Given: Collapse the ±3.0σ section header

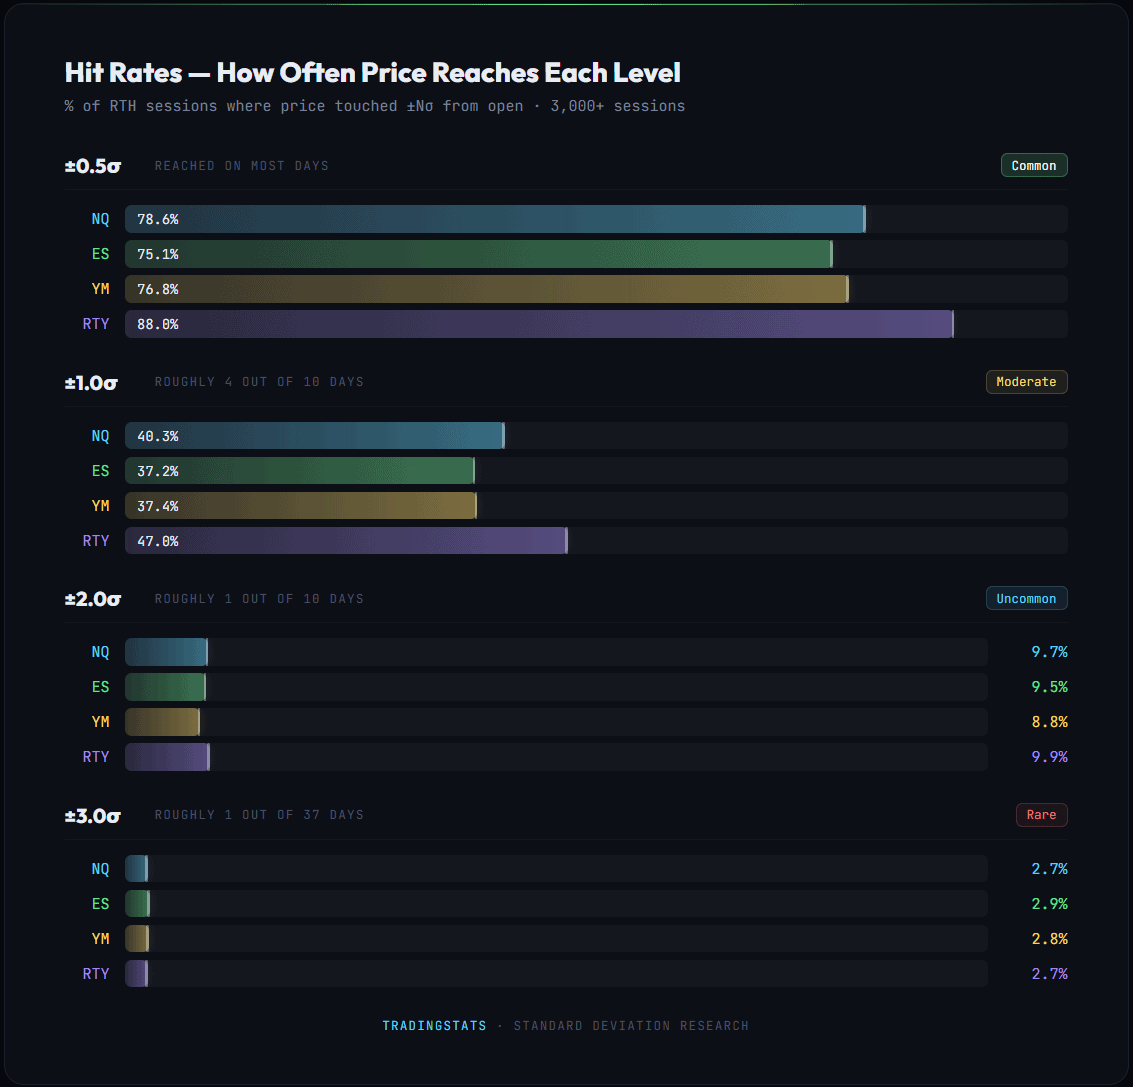Looking at the screenshot, I should (92, 814).
